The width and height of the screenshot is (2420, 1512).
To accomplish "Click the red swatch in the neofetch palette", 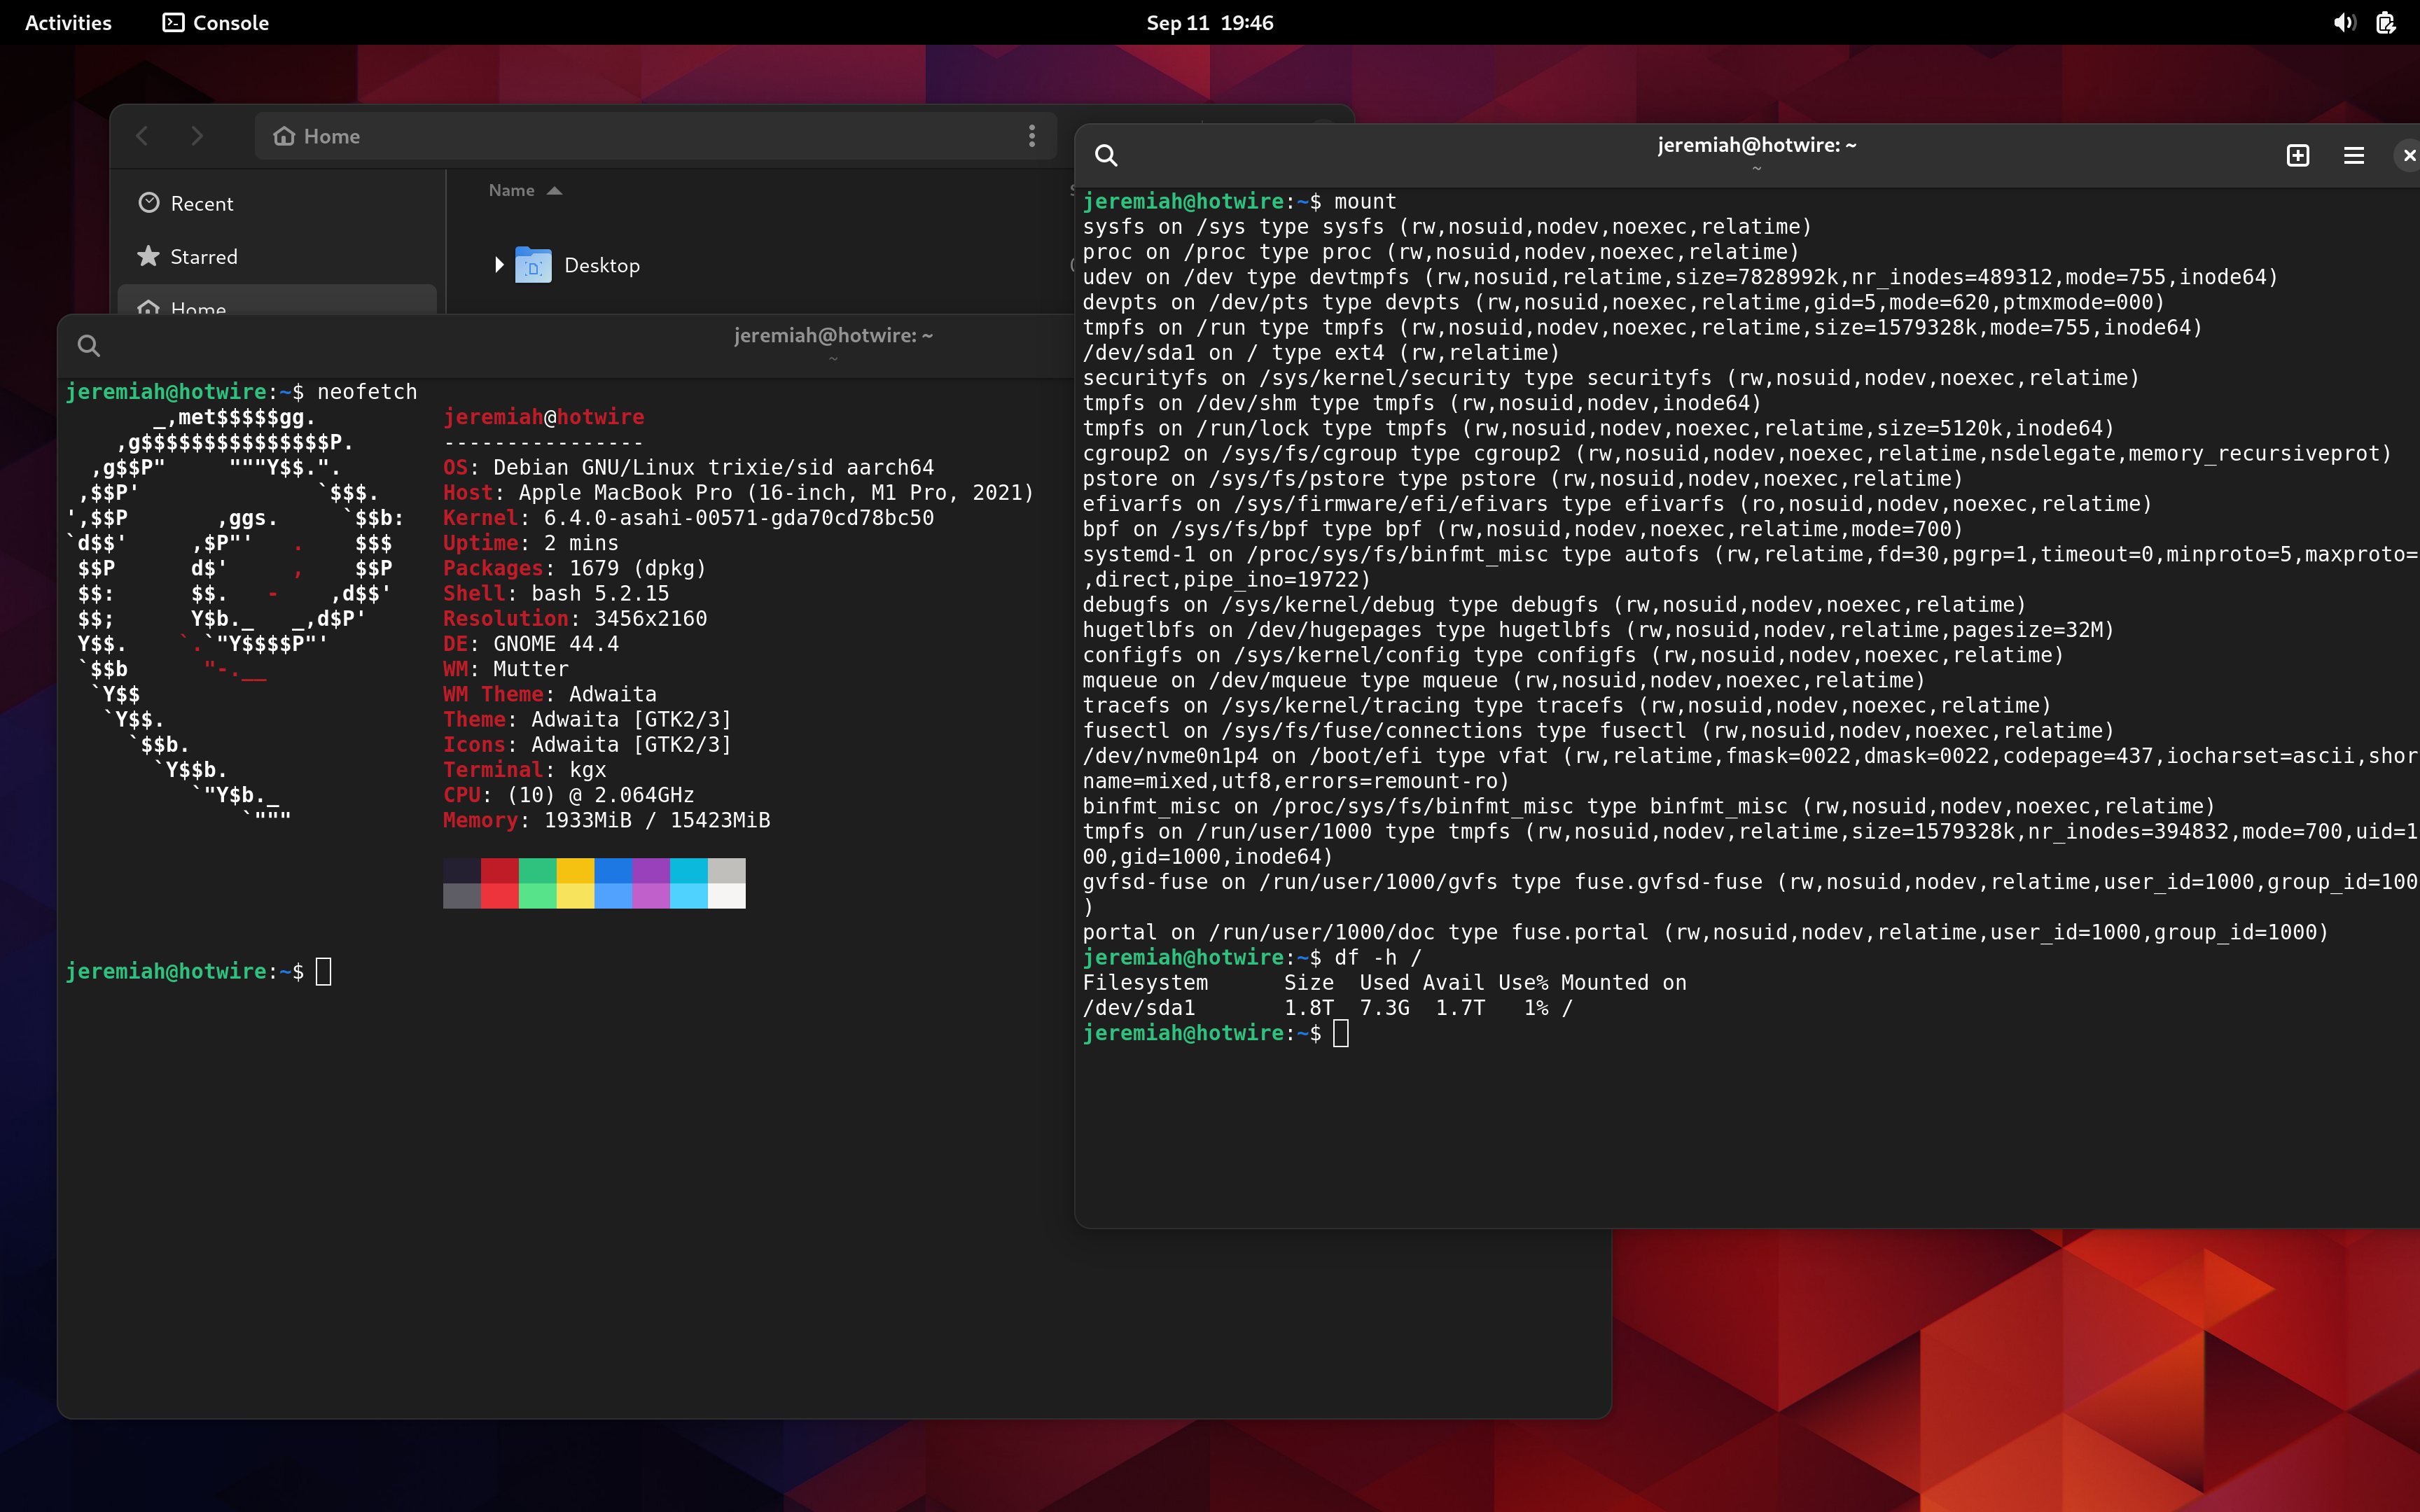I will (x=501, y=882).
